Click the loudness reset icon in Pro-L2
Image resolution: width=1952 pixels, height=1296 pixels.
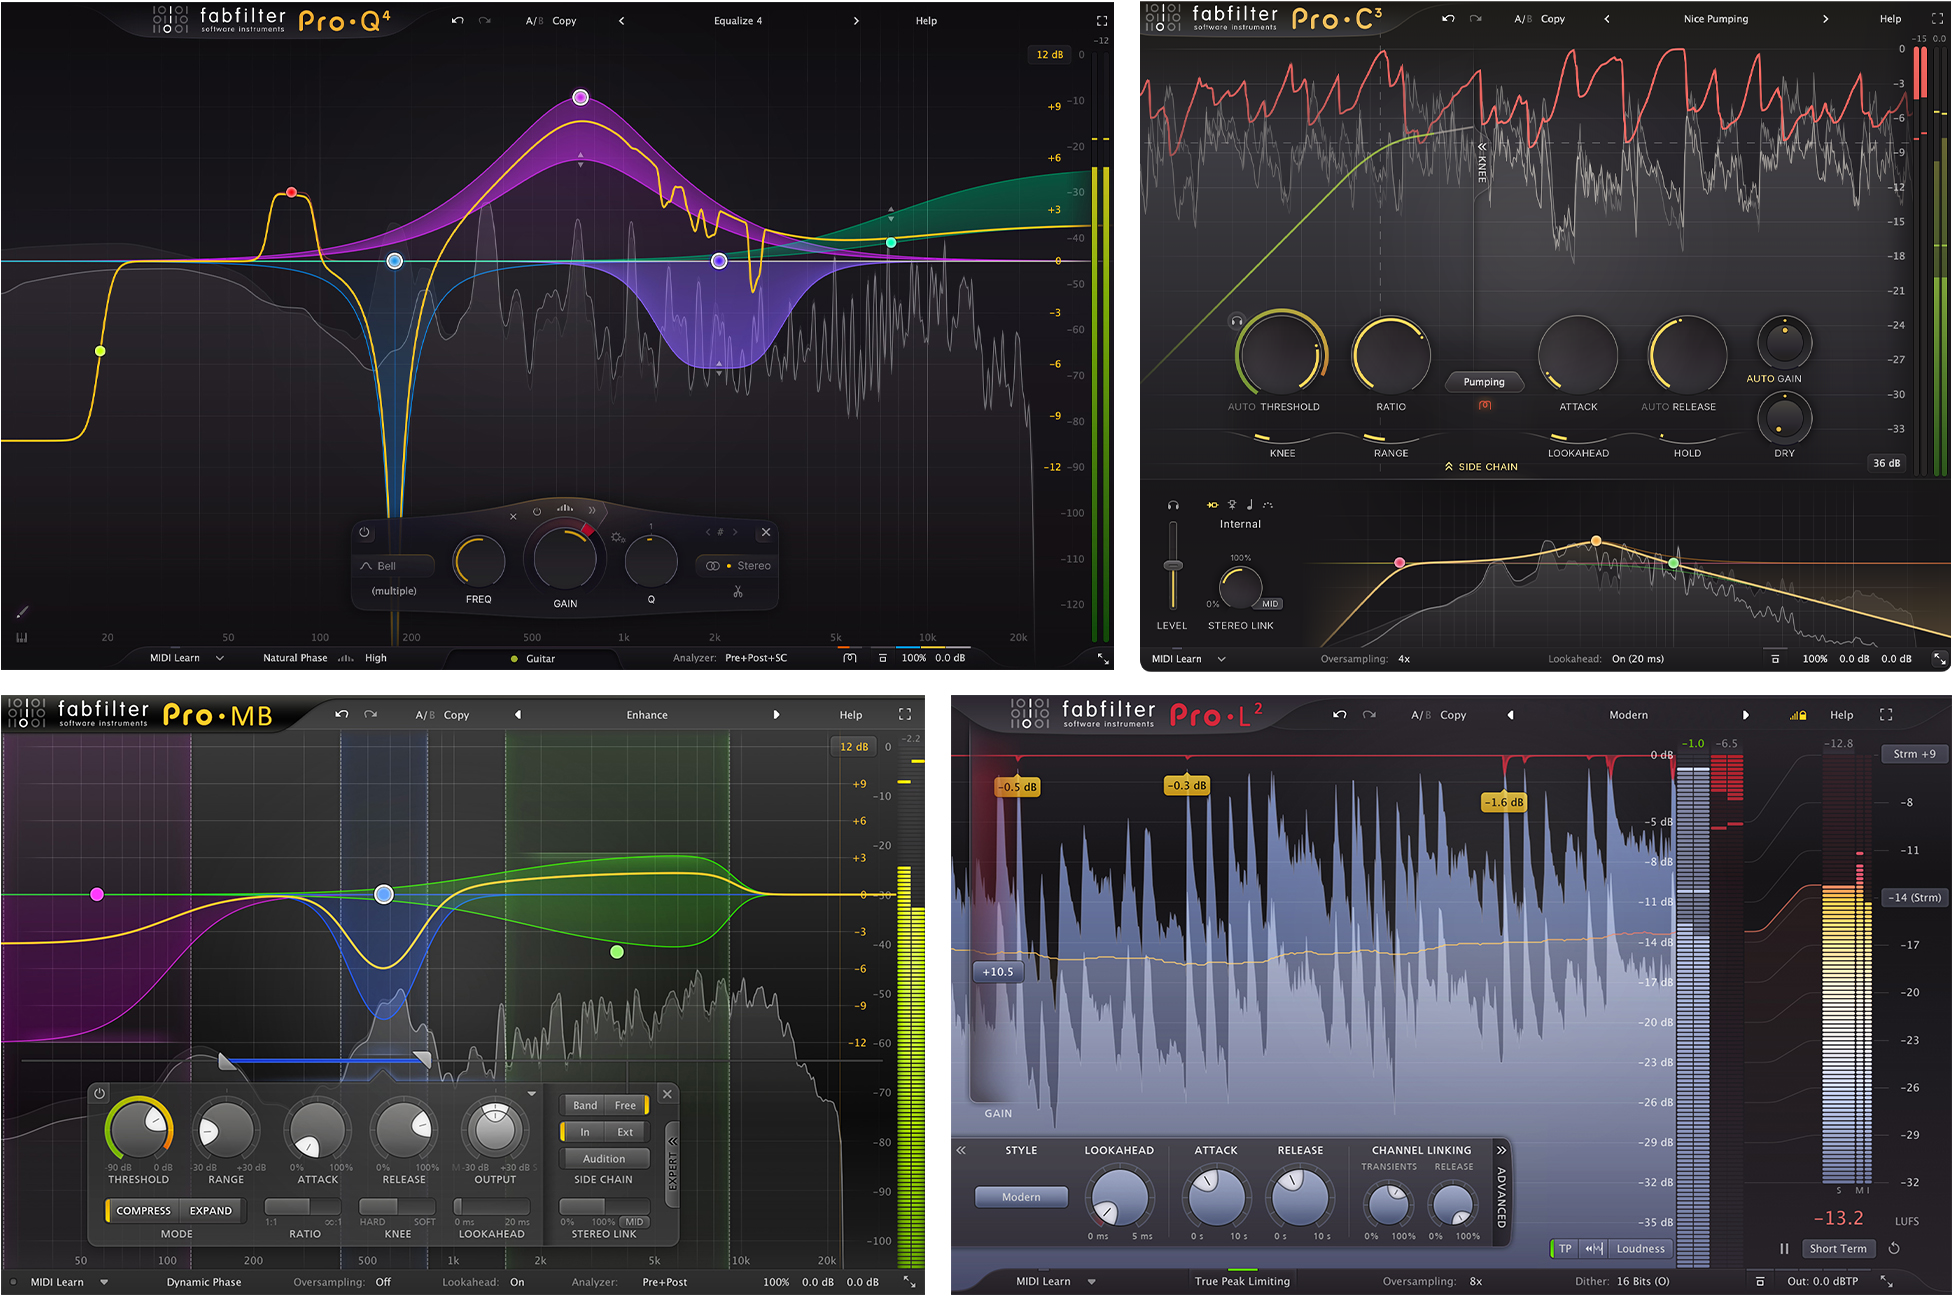click(x=1894, y=1248)
